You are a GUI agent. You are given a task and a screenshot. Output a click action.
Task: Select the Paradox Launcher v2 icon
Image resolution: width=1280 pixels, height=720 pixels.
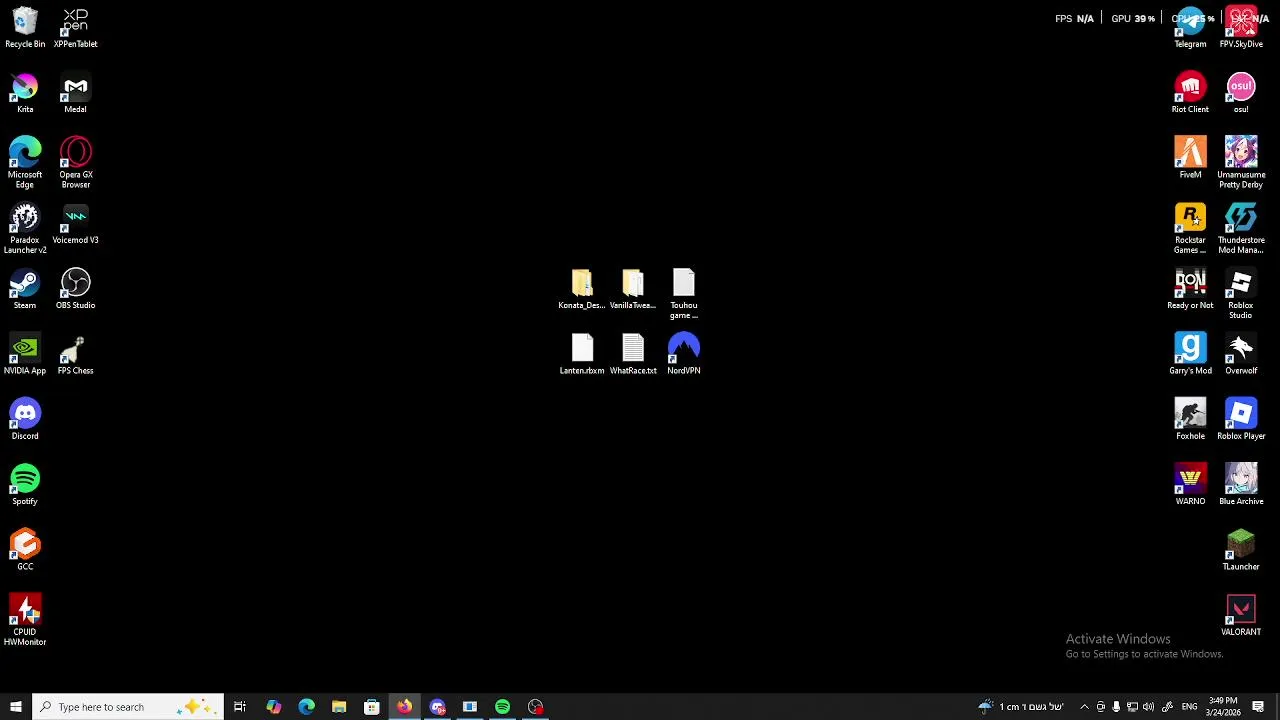pos(25,228)
